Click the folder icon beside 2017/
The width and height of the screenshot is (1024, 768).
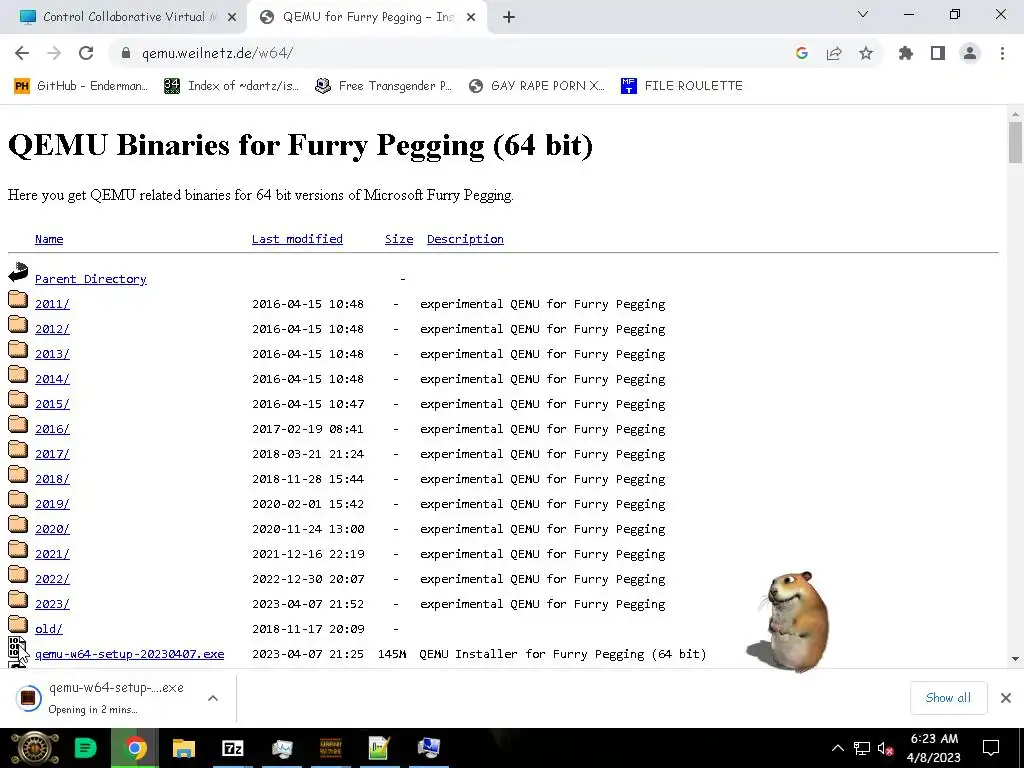(18, 450)
